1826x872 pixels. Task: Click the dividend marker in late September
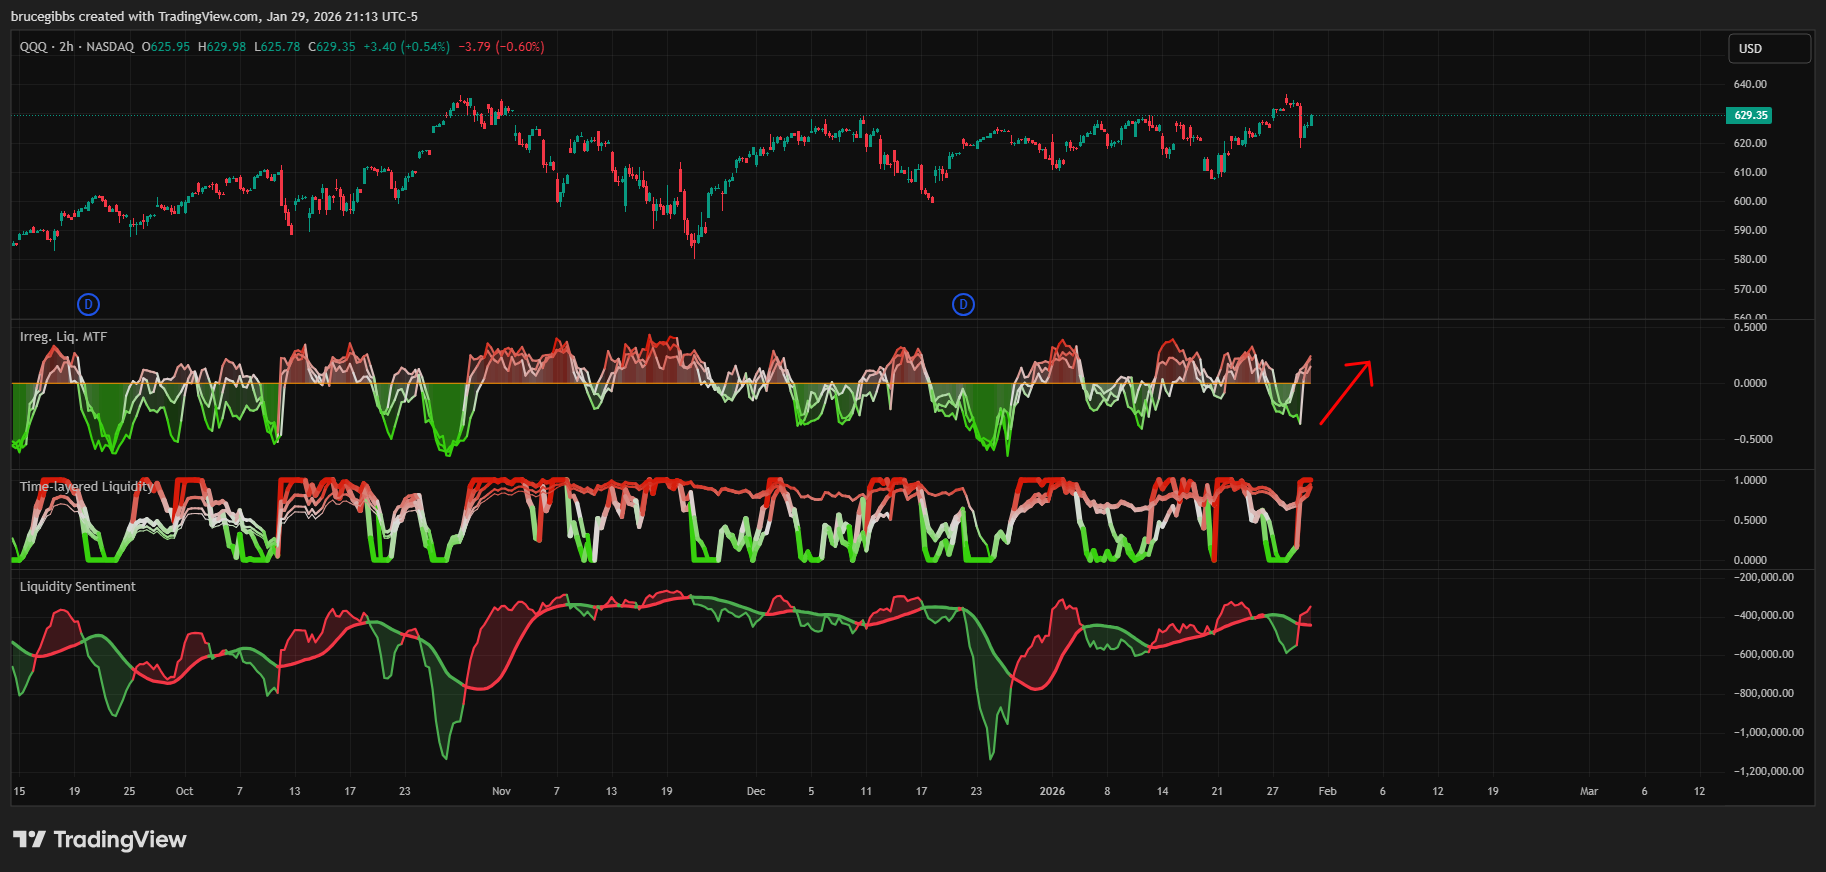click(88, 304)
